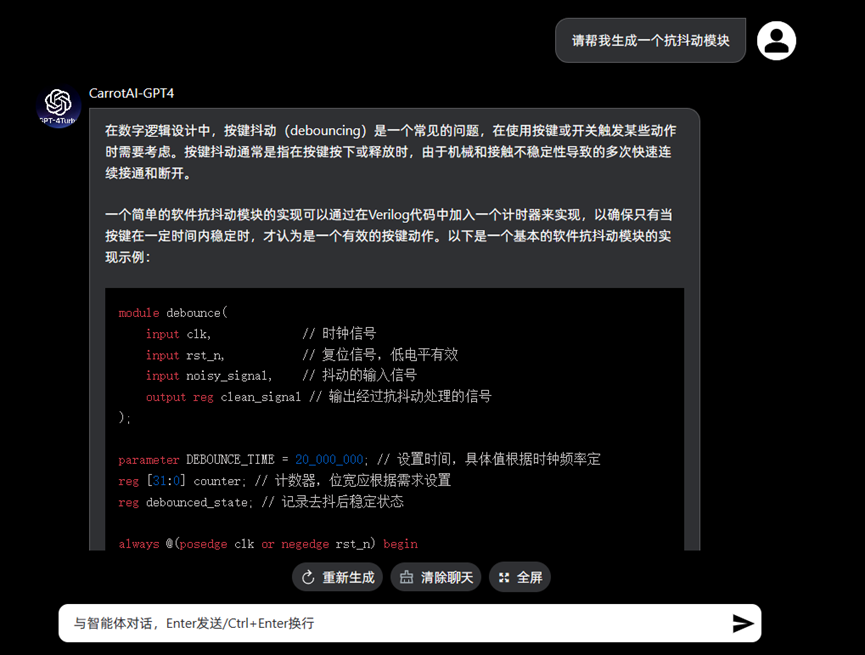The height and width of the screenshot is (655, 865).
Task: Click the CarrotAI GPT-4 Turbo avatar logo
Action: click(58, 106)
